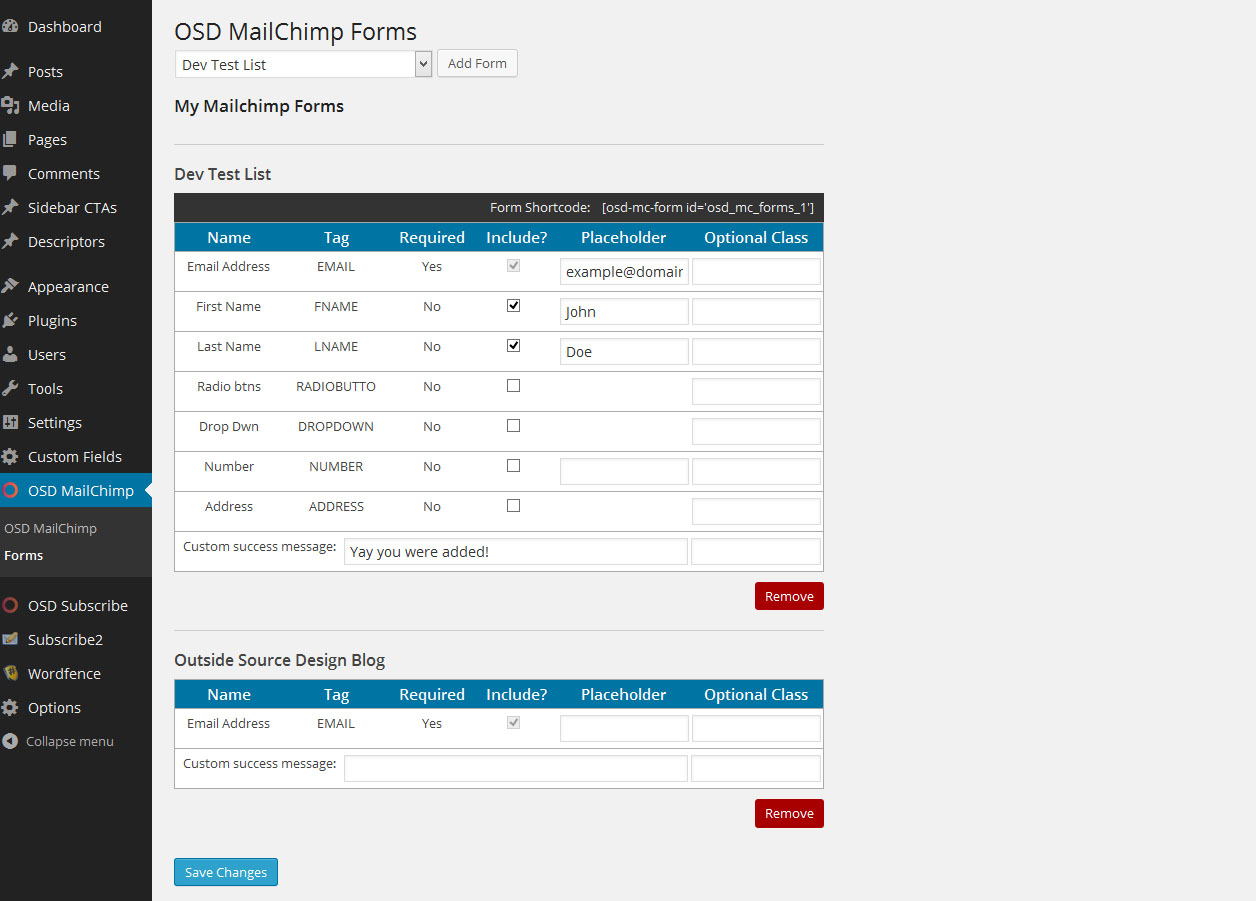
Task: Open Posts in the sidebar menu
Action: pyautogui.click(x=45, y=72)
